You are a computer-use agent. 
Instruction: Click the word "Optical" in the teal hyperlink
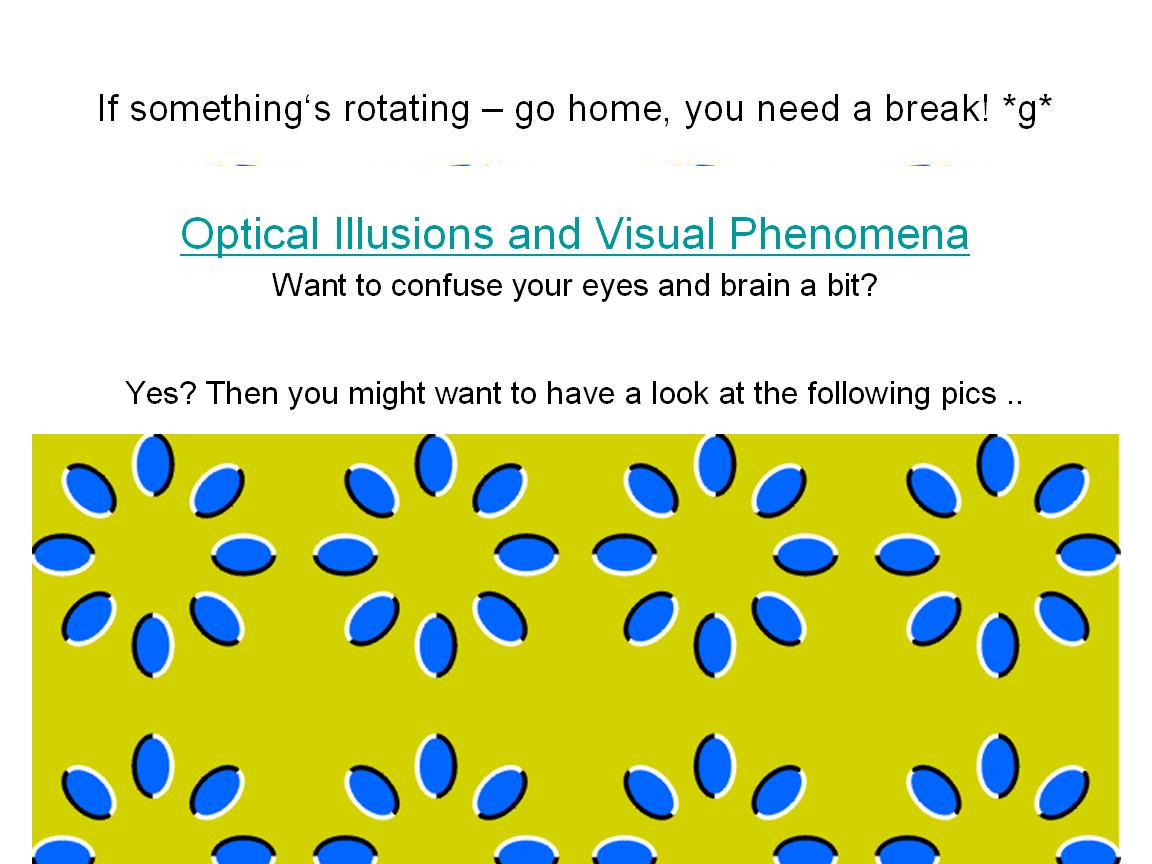(236, 234)
